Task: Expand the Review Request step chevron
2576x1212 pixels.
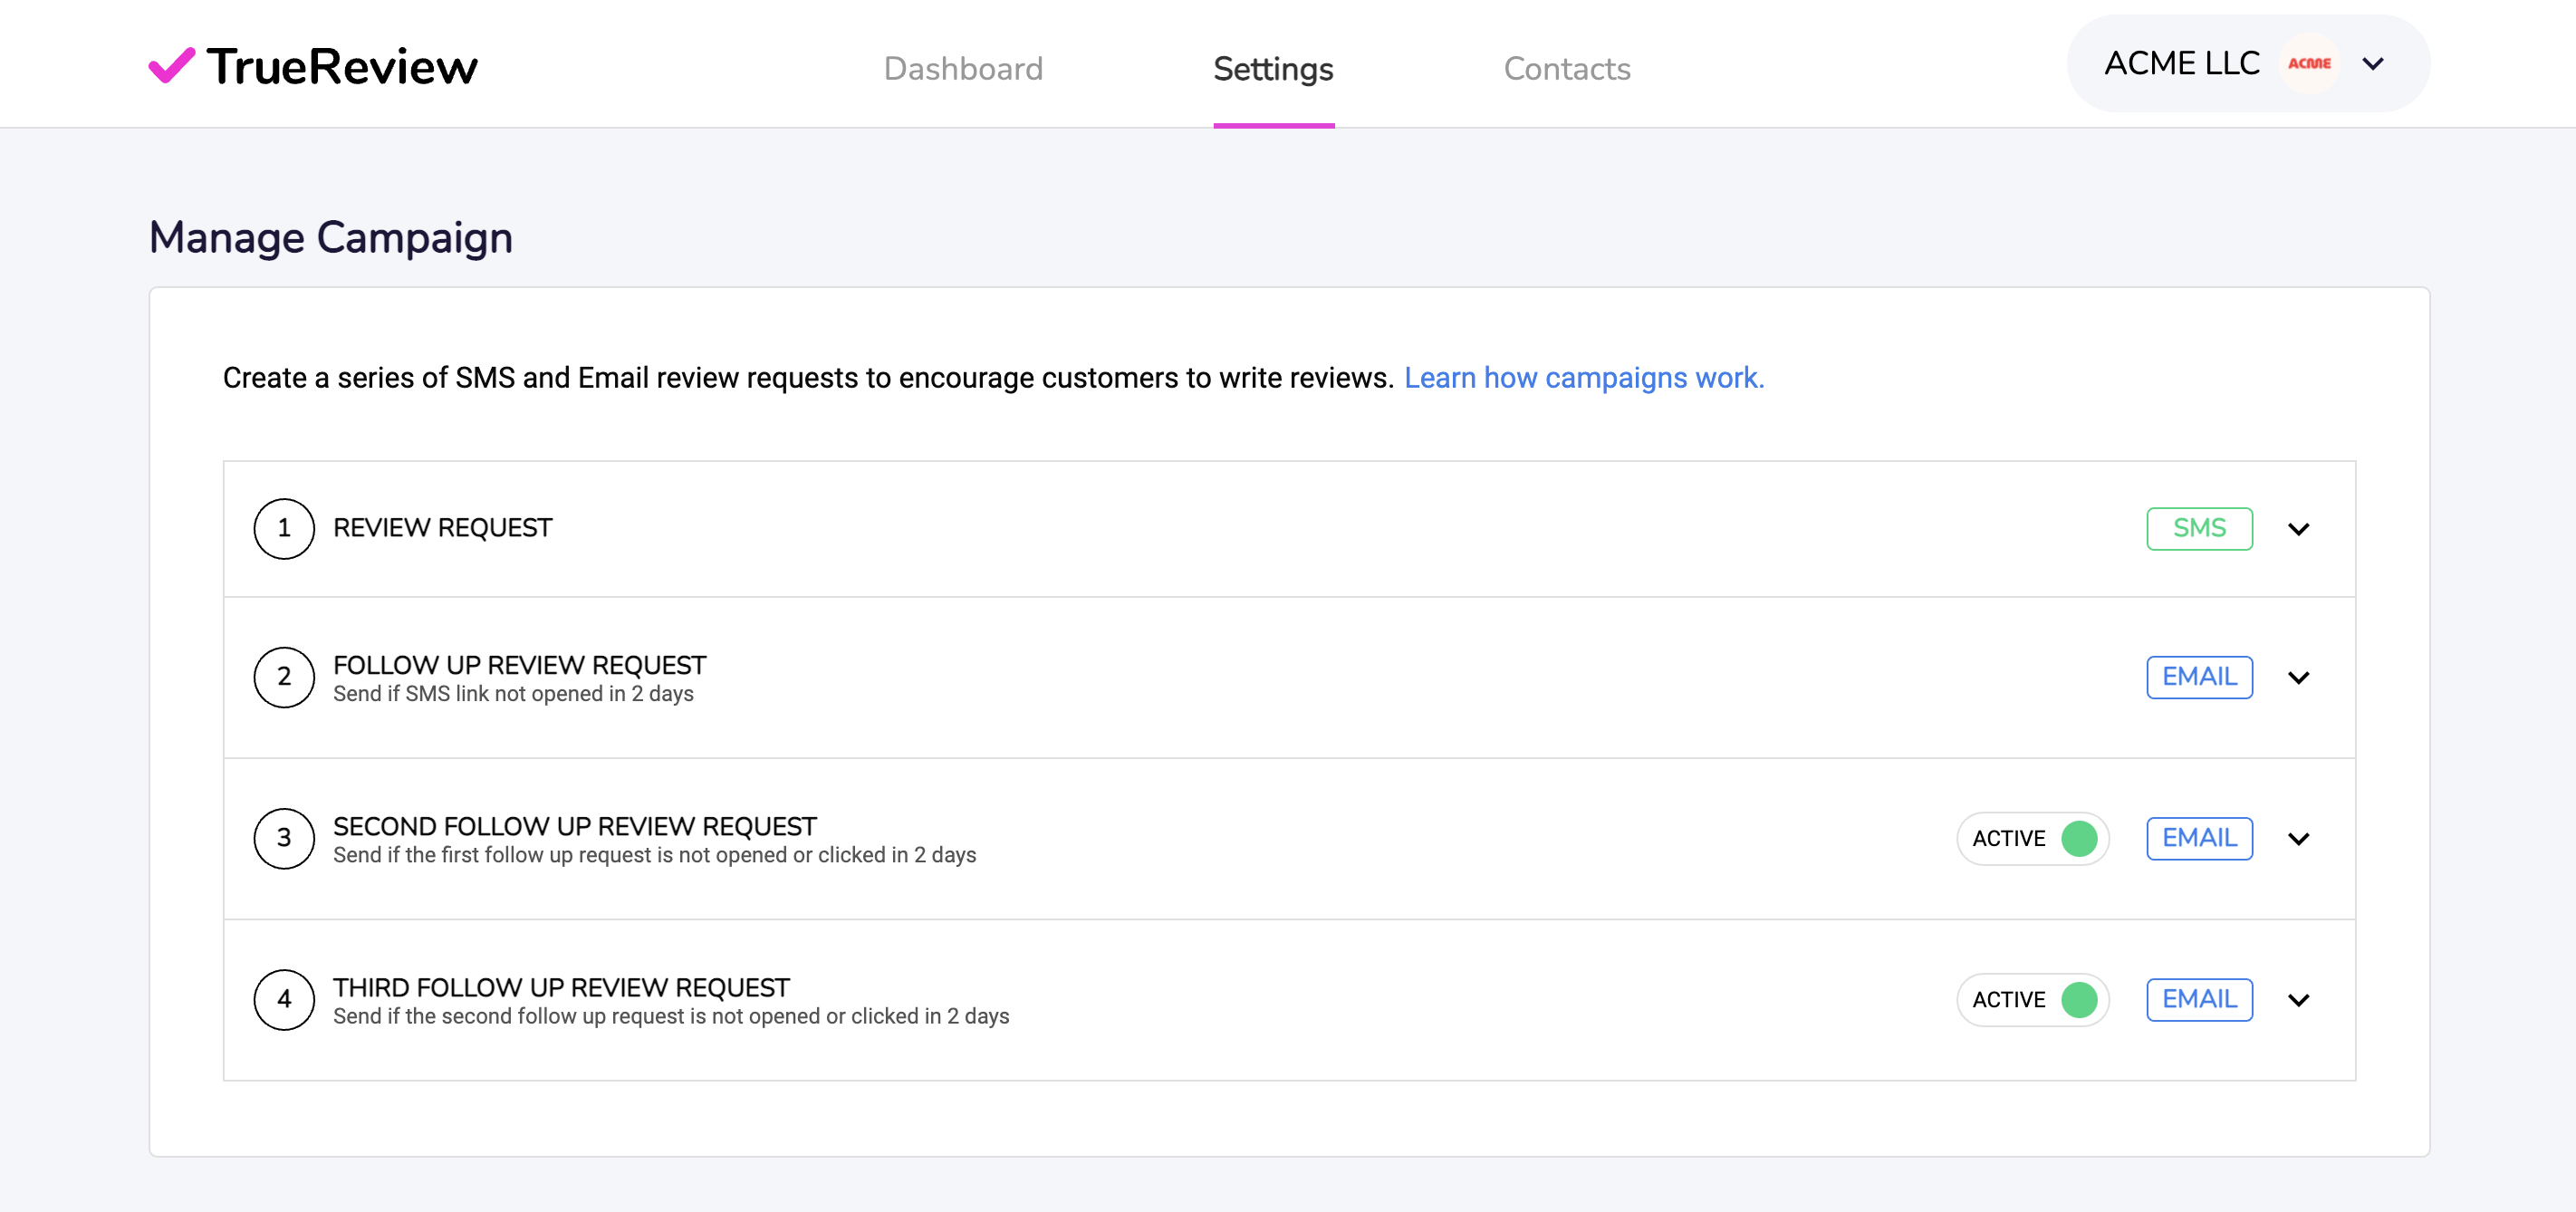Action: pos(2298,529)
